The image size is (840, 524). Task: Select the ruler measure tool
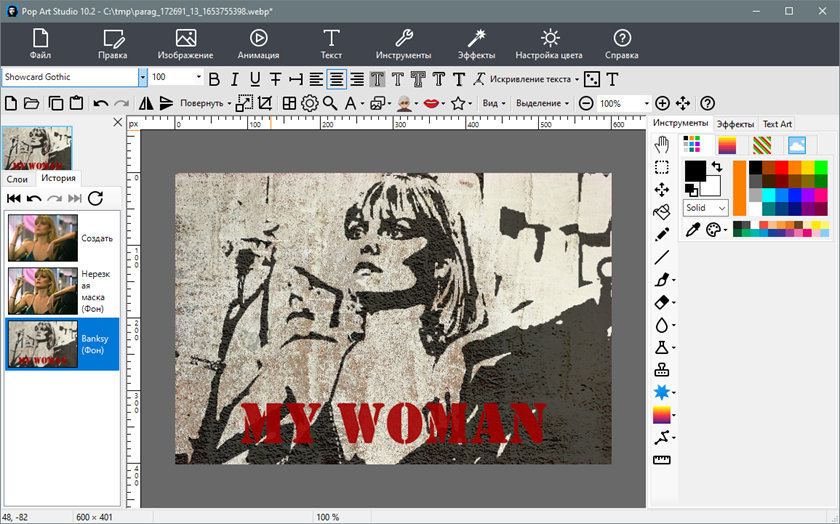point(662,460)
